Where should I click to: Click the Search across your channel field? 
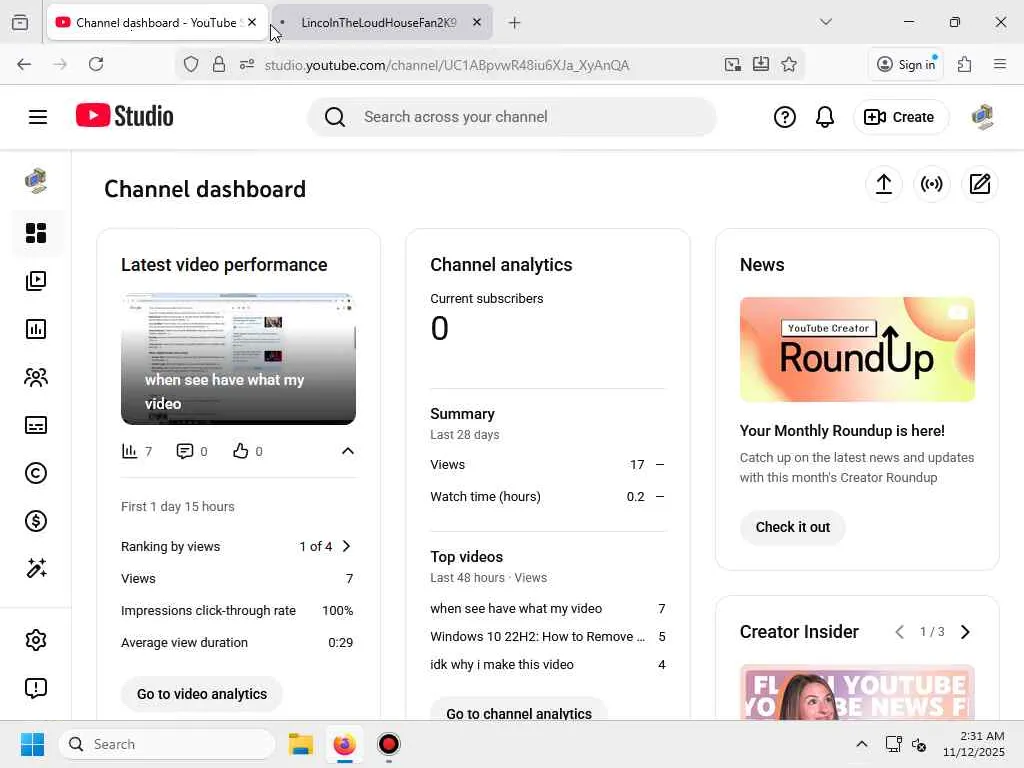512,117
